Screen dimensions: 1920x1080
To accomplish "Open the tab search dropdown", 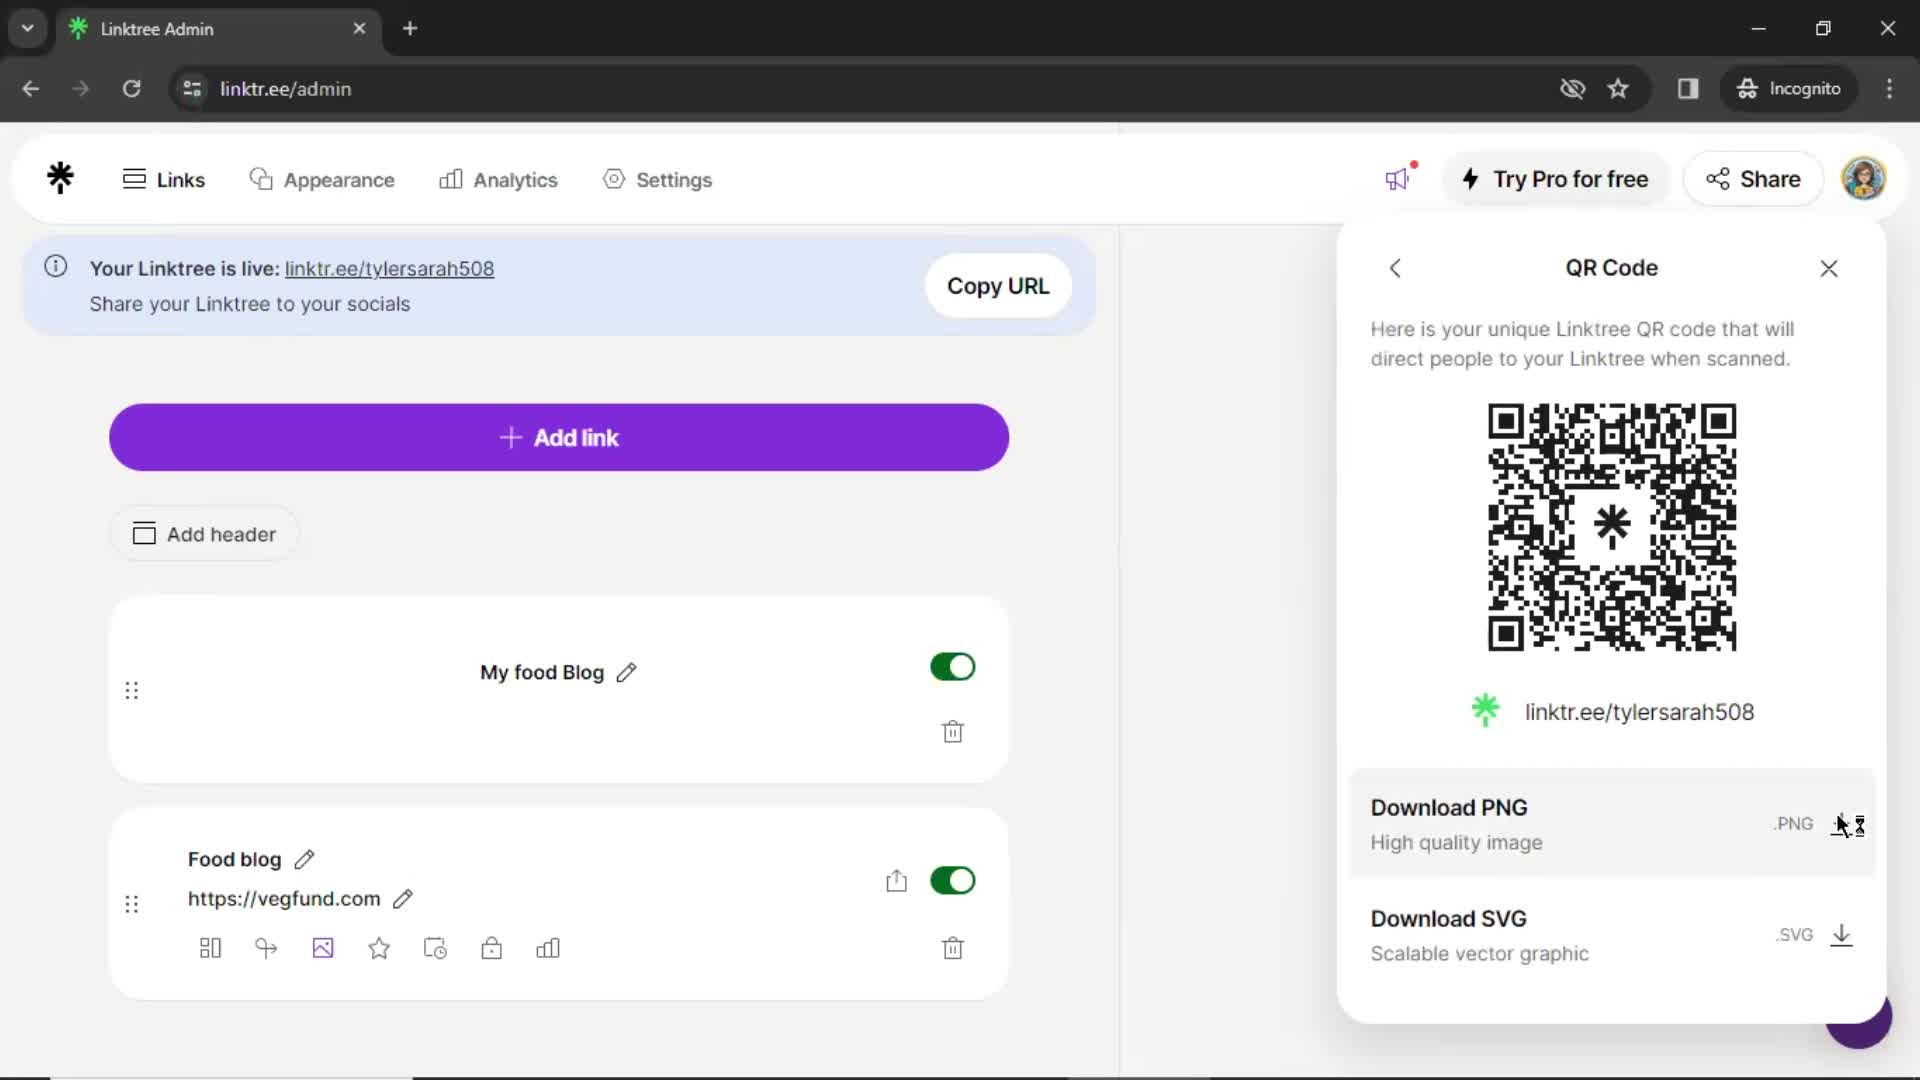I will [x=28, y=29].
